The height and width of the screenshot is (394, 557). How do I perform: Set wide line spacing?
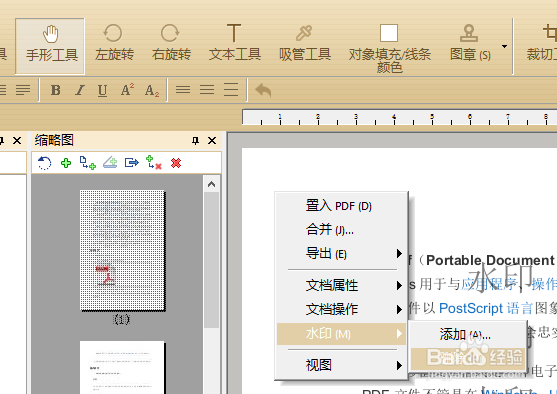coord(231,90)
